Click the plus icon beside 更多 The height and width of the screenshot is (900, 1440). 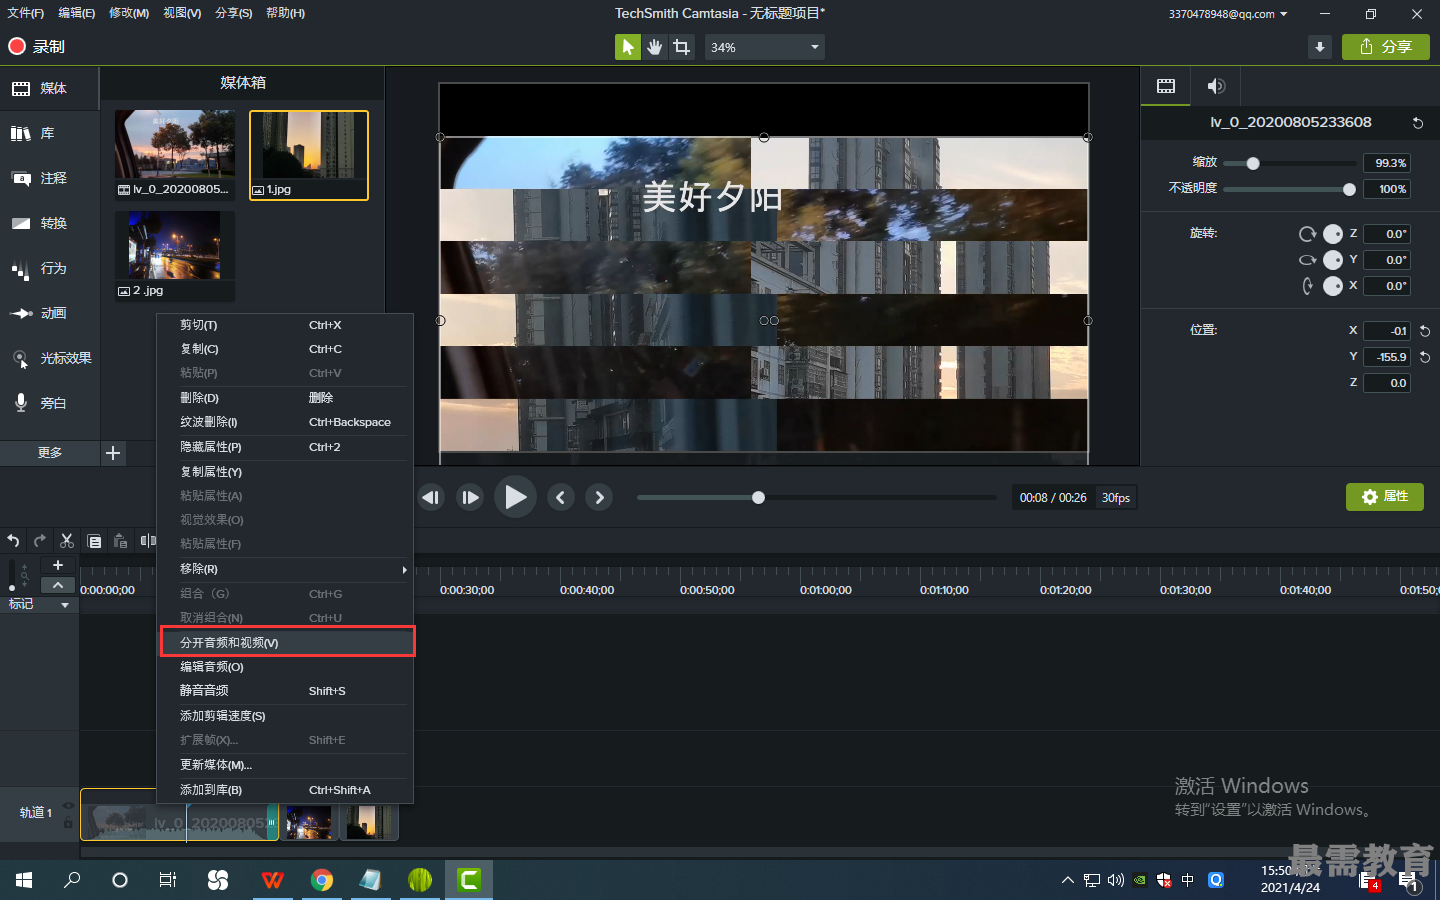tap(113, 453)
